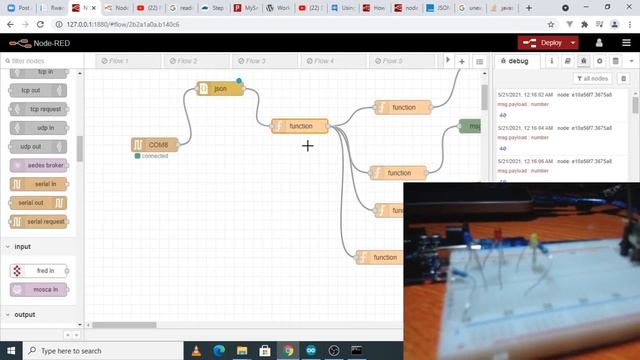Open the Windows Start menu

[x=11, y=351]
